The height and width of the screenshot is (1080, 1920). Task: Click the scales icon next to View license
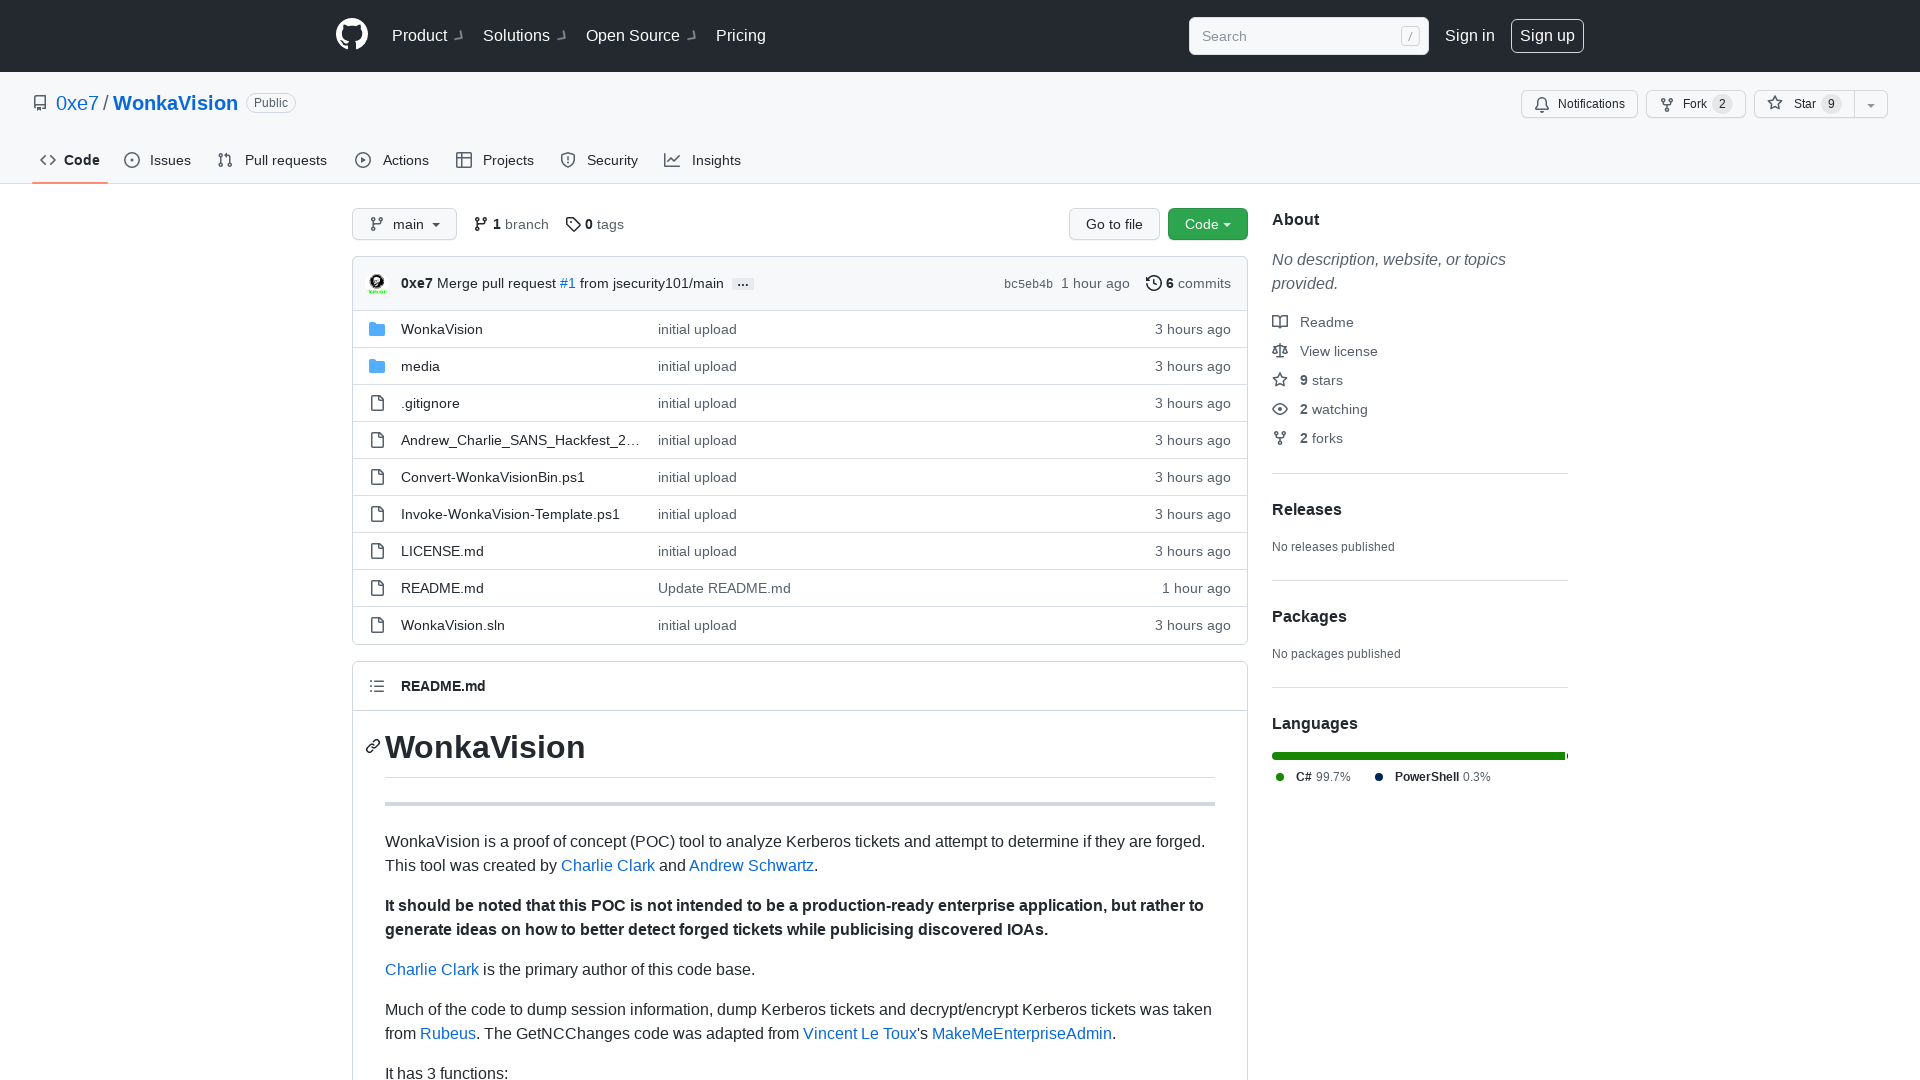1280,351
